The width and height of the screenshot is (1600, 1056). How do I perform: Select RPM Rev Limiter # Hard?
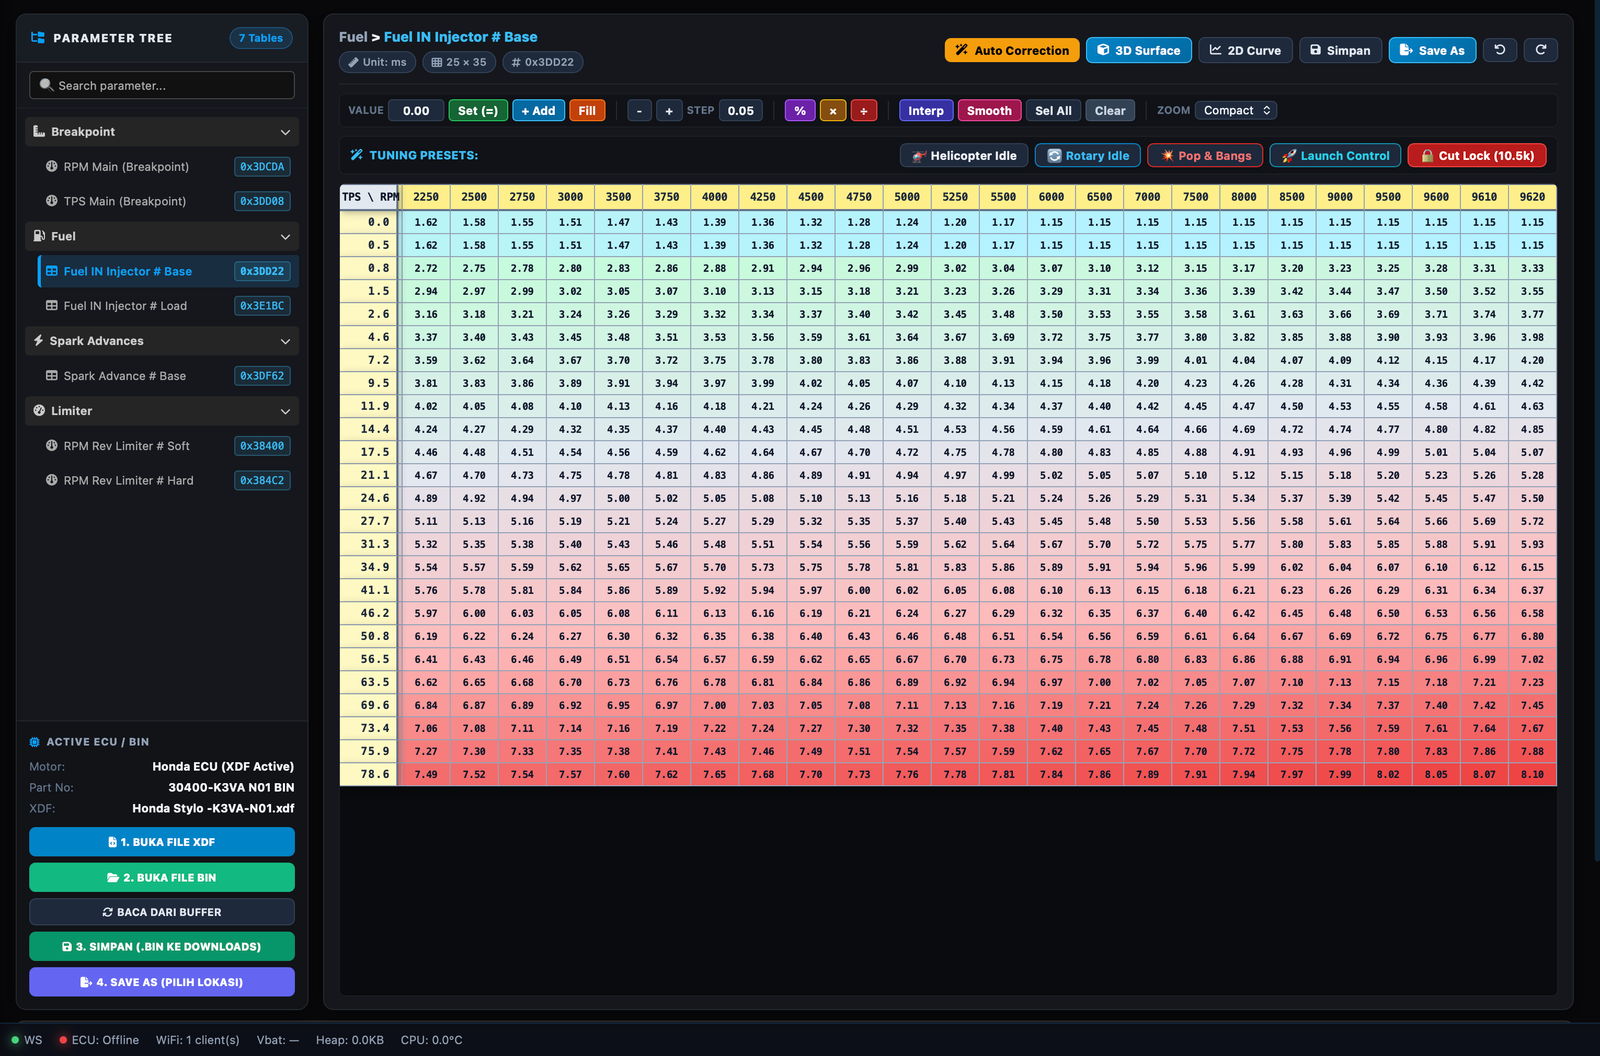167,480
